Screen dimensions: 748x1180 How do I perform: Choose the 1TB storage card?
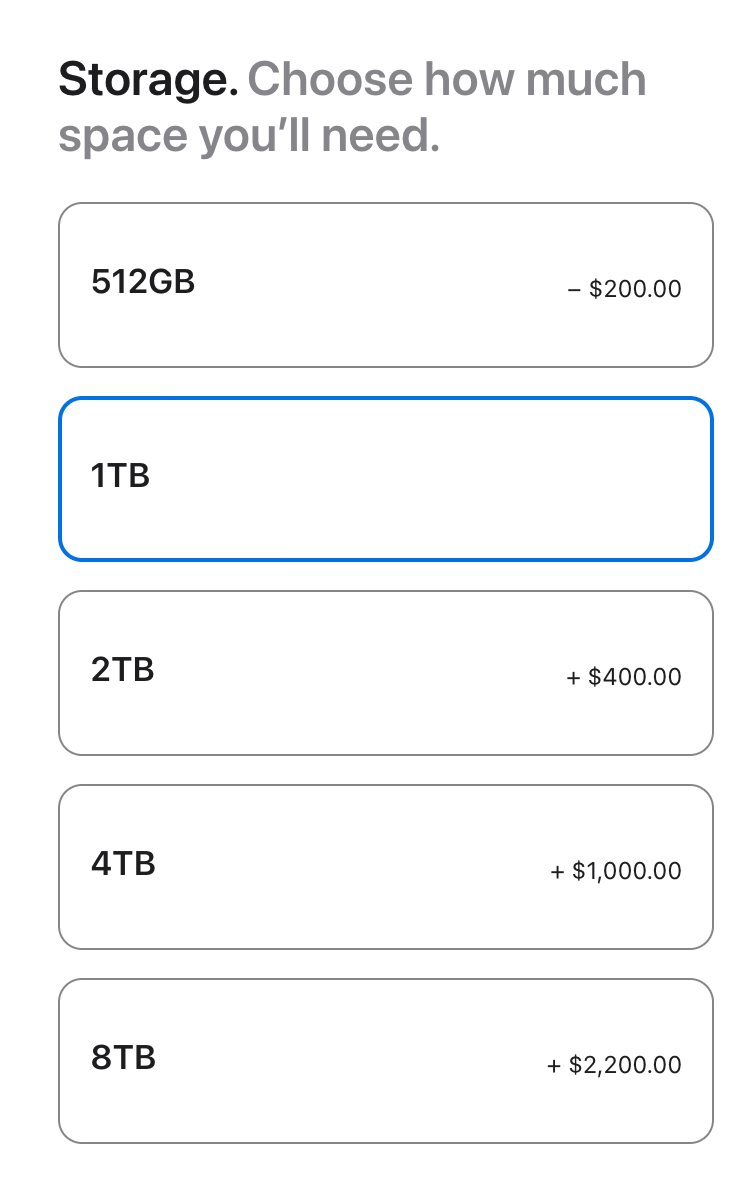pos(385,479)
